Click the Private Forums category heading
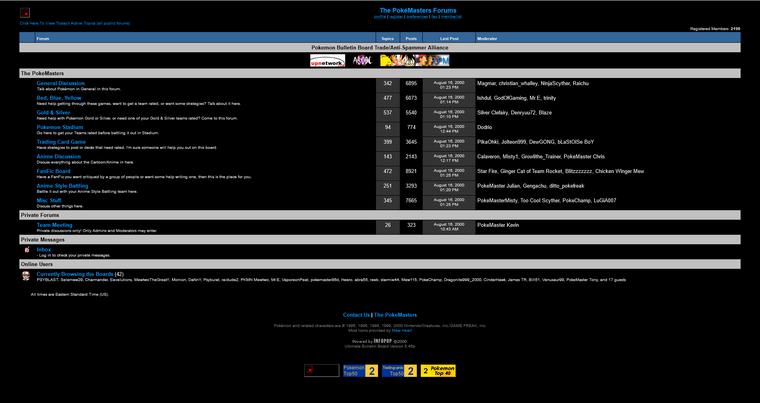 point(40,215)
